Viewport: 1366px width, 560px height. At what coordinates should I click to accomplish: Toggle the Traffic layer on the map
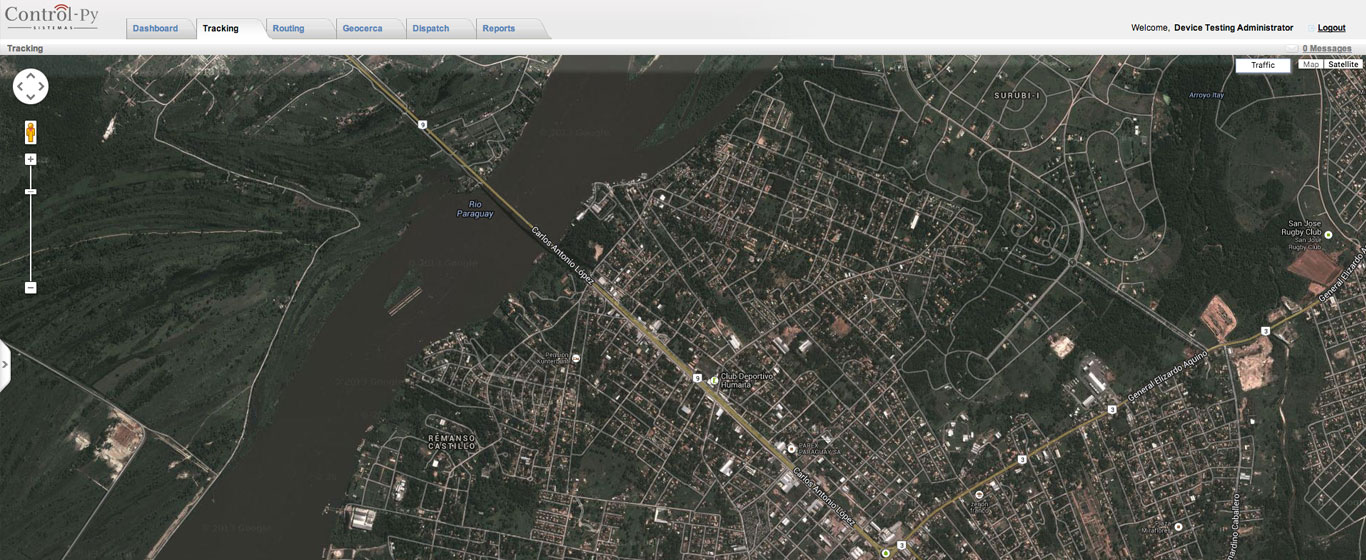click(x=1262, y=65)
